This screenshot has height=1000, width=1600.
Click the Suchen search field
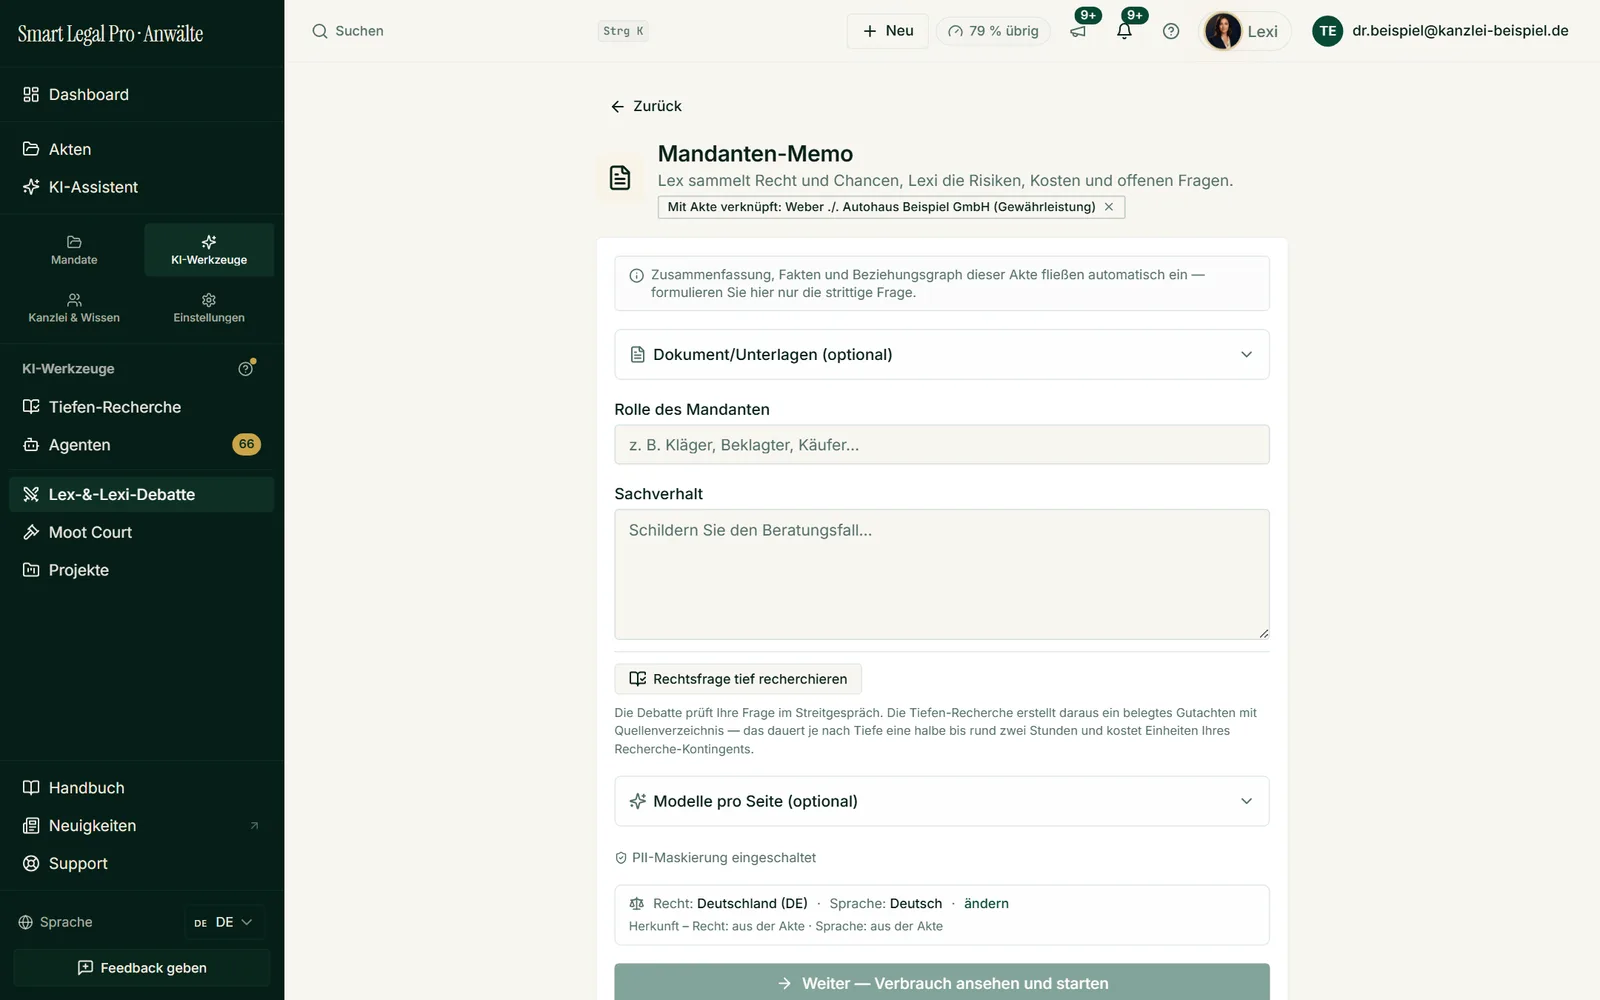coord(480,31)
